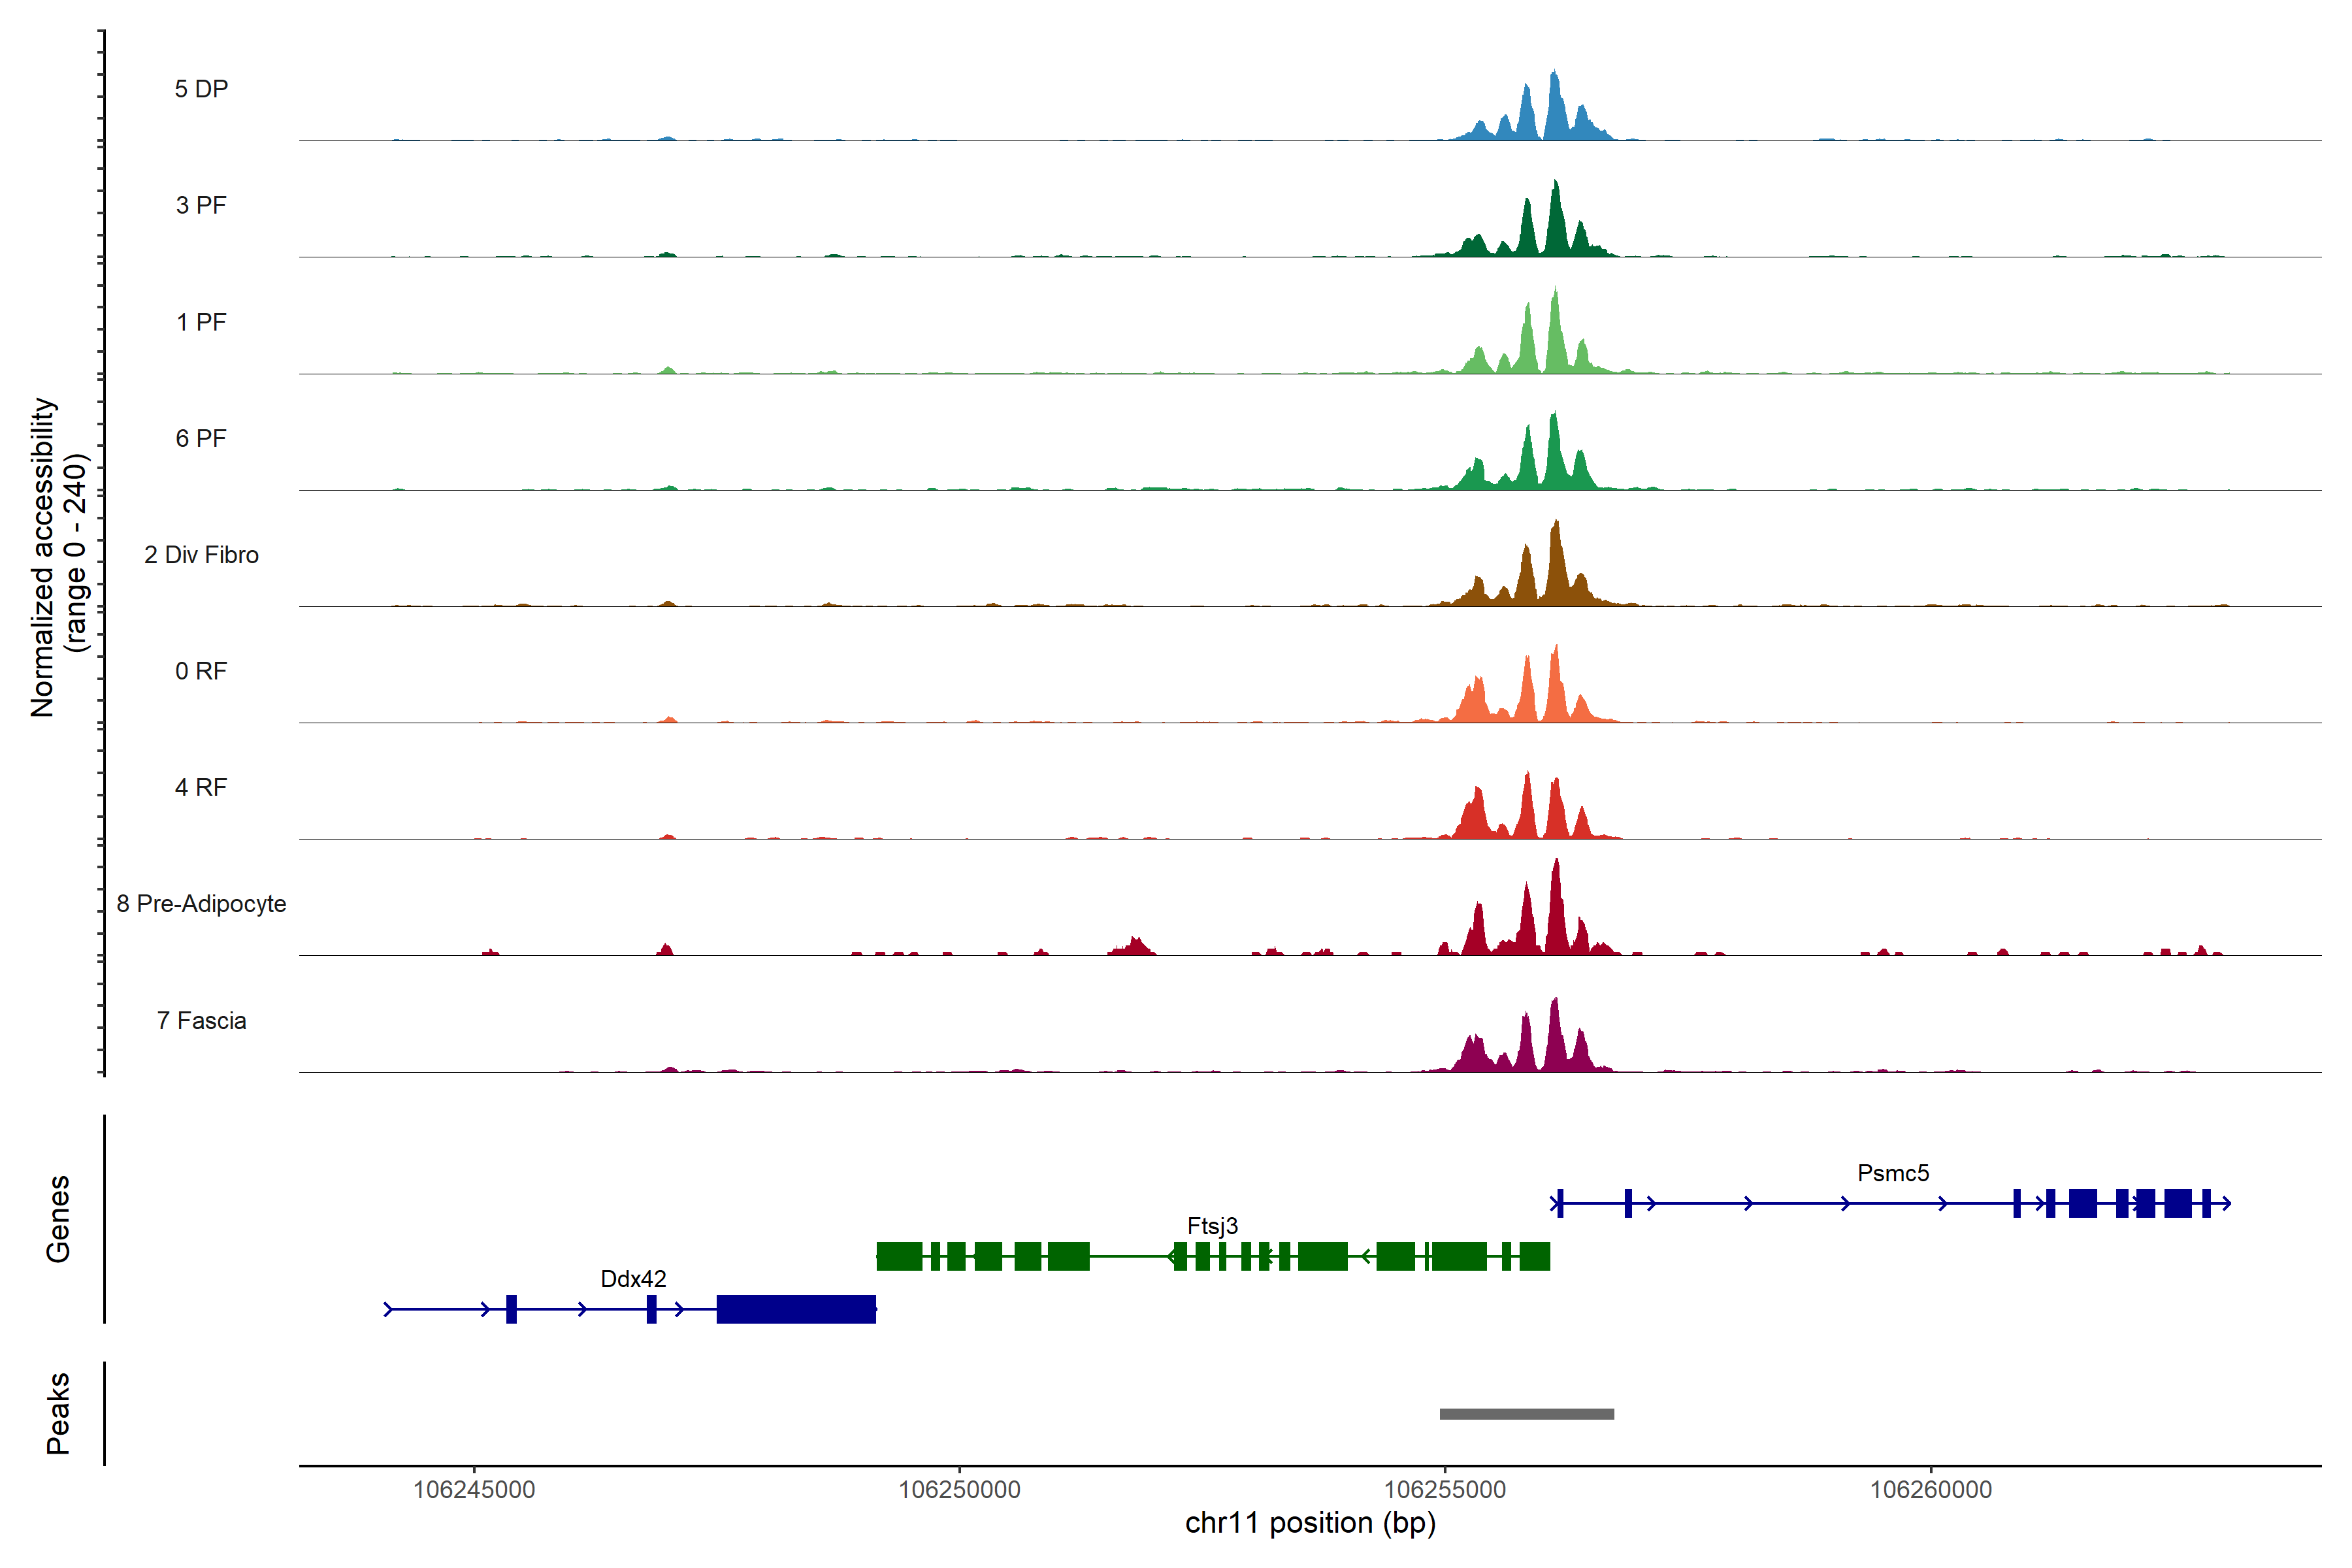Click the 106245000 axis tick label

click(x=474, y=1490)
